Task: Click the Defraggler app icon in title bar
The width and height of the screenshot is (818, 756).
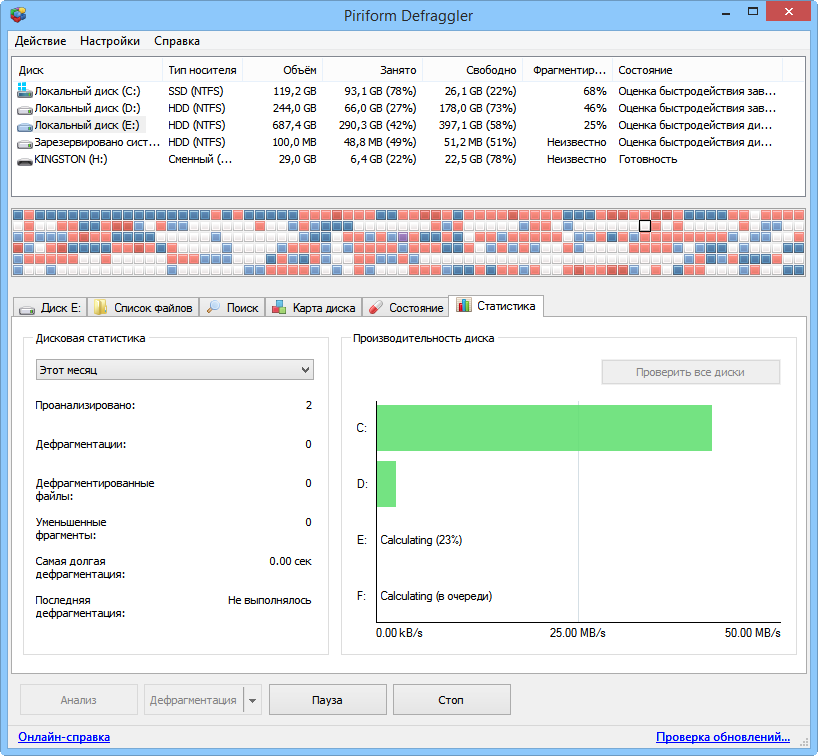Action: (x=18, y=14)
